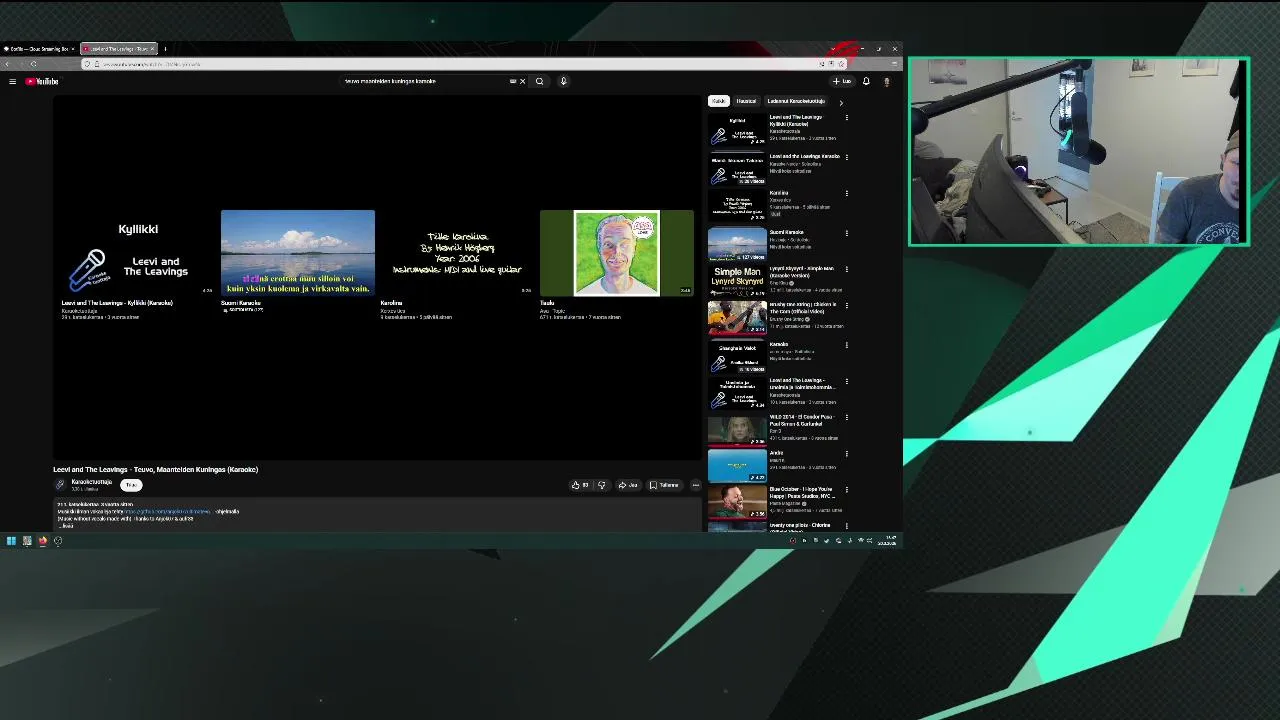The image size is (1280, 720).
Task: Switch to the first browser tab
Action: 38,48
